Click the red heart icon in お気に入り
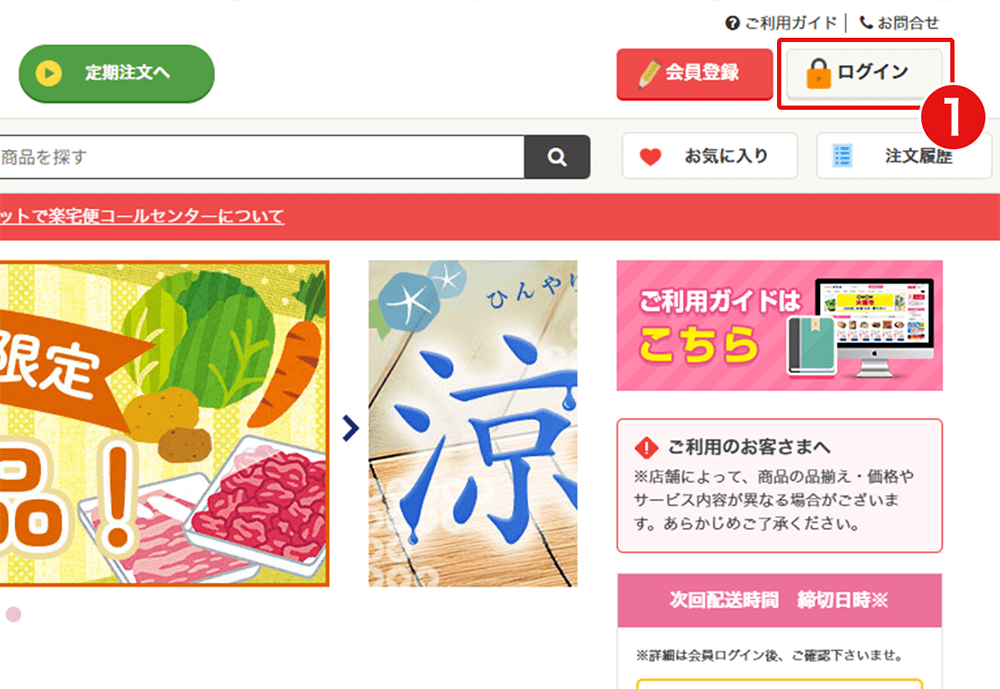Screen dimensions: 1000x689 (651, 156)
